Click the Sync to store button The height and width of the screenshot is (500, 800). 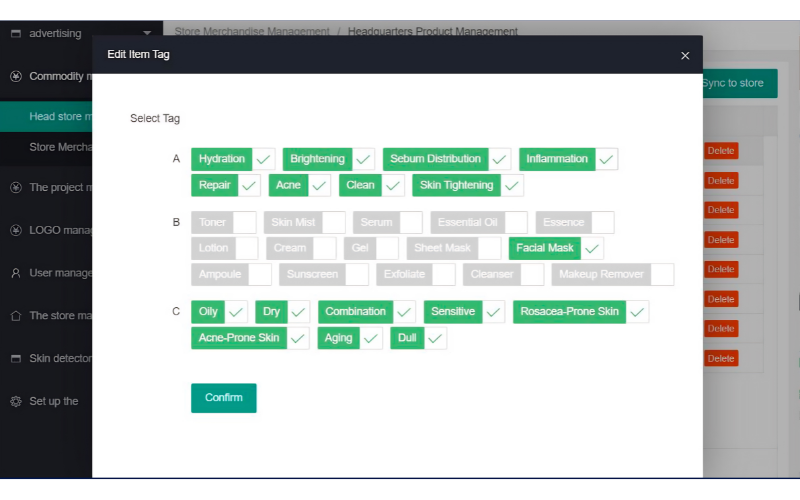tap(740, 83)
